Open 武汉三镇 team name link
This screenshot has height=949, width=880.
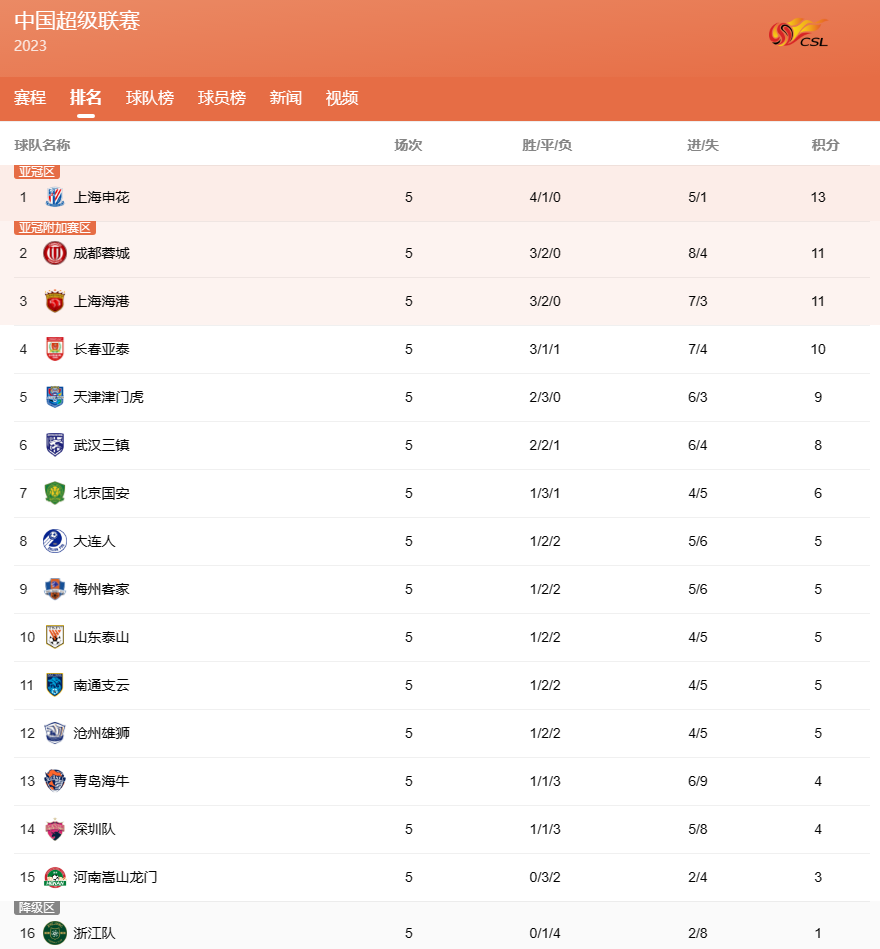click(102, 445)
